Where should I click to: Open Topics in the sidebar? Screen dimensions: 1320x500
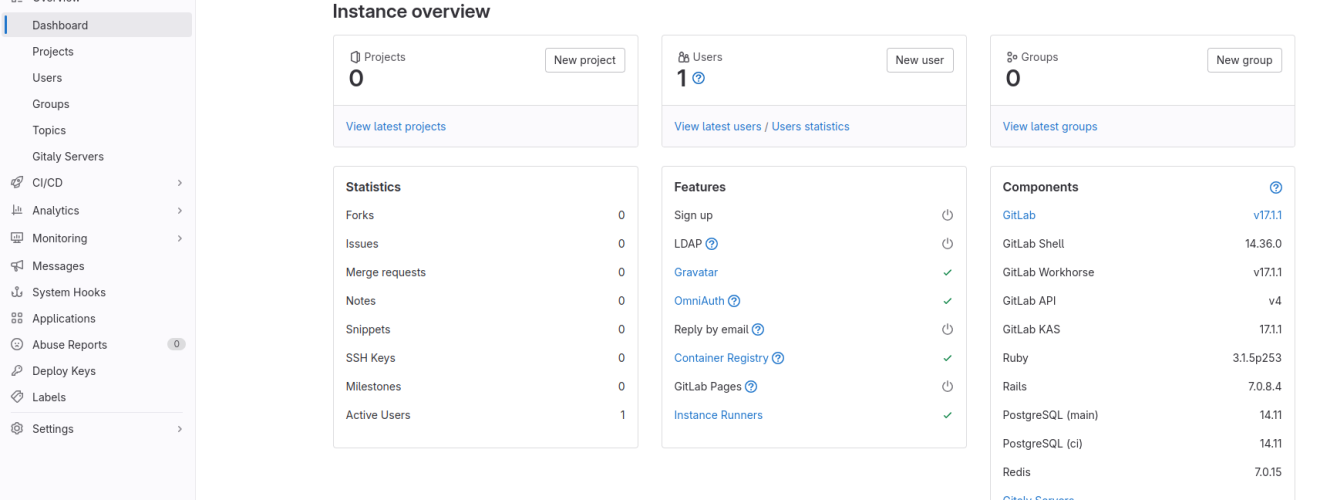tap(98, 130)
